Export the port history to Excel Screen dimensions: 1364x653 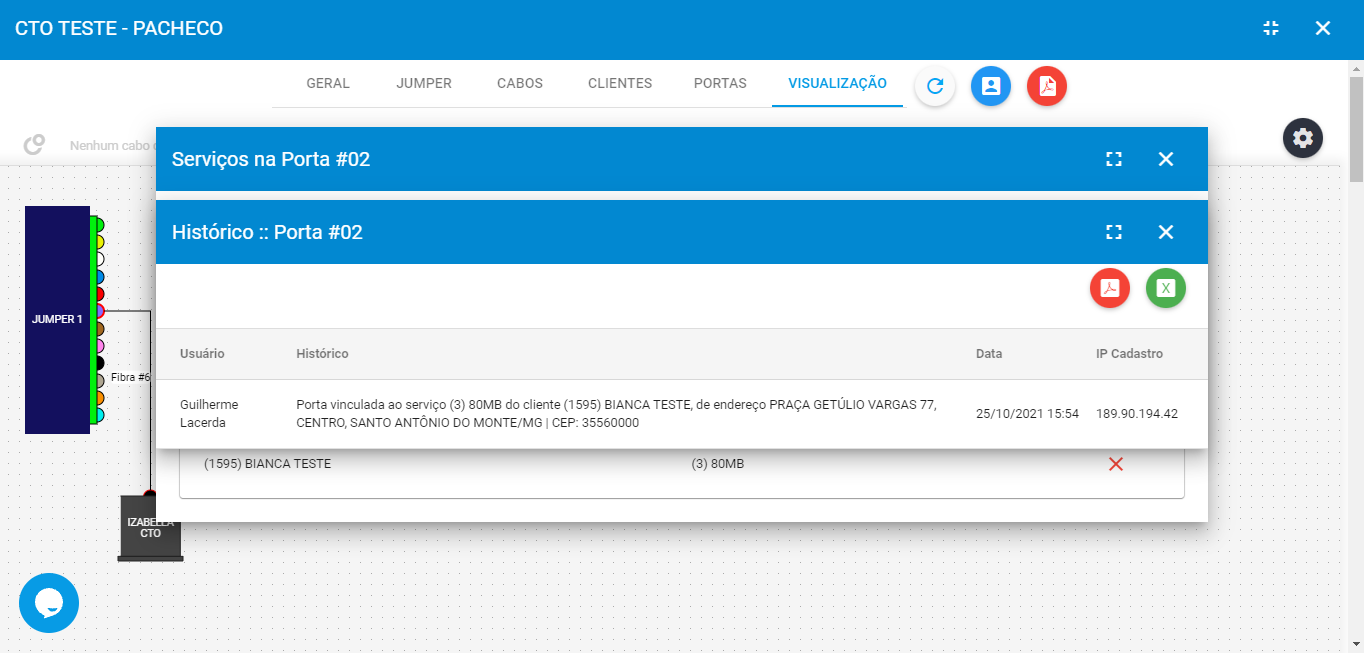(1166, 288)
